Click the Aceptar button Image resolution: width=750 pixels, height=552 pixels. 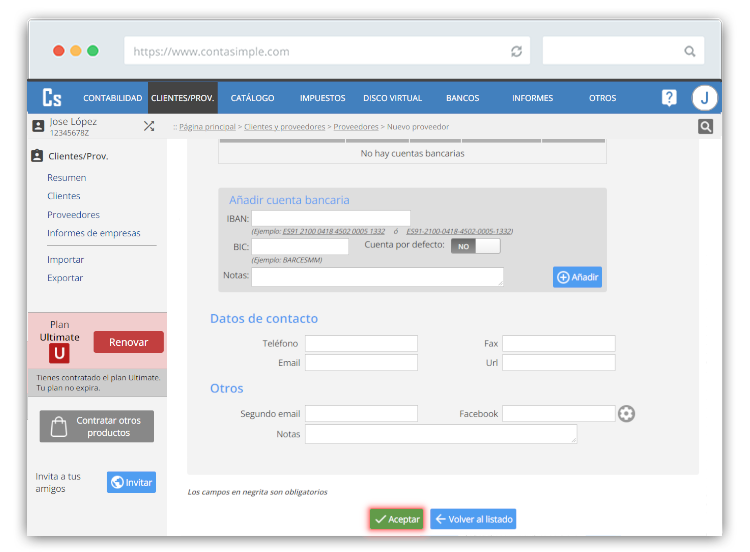(x=397, y=519)
